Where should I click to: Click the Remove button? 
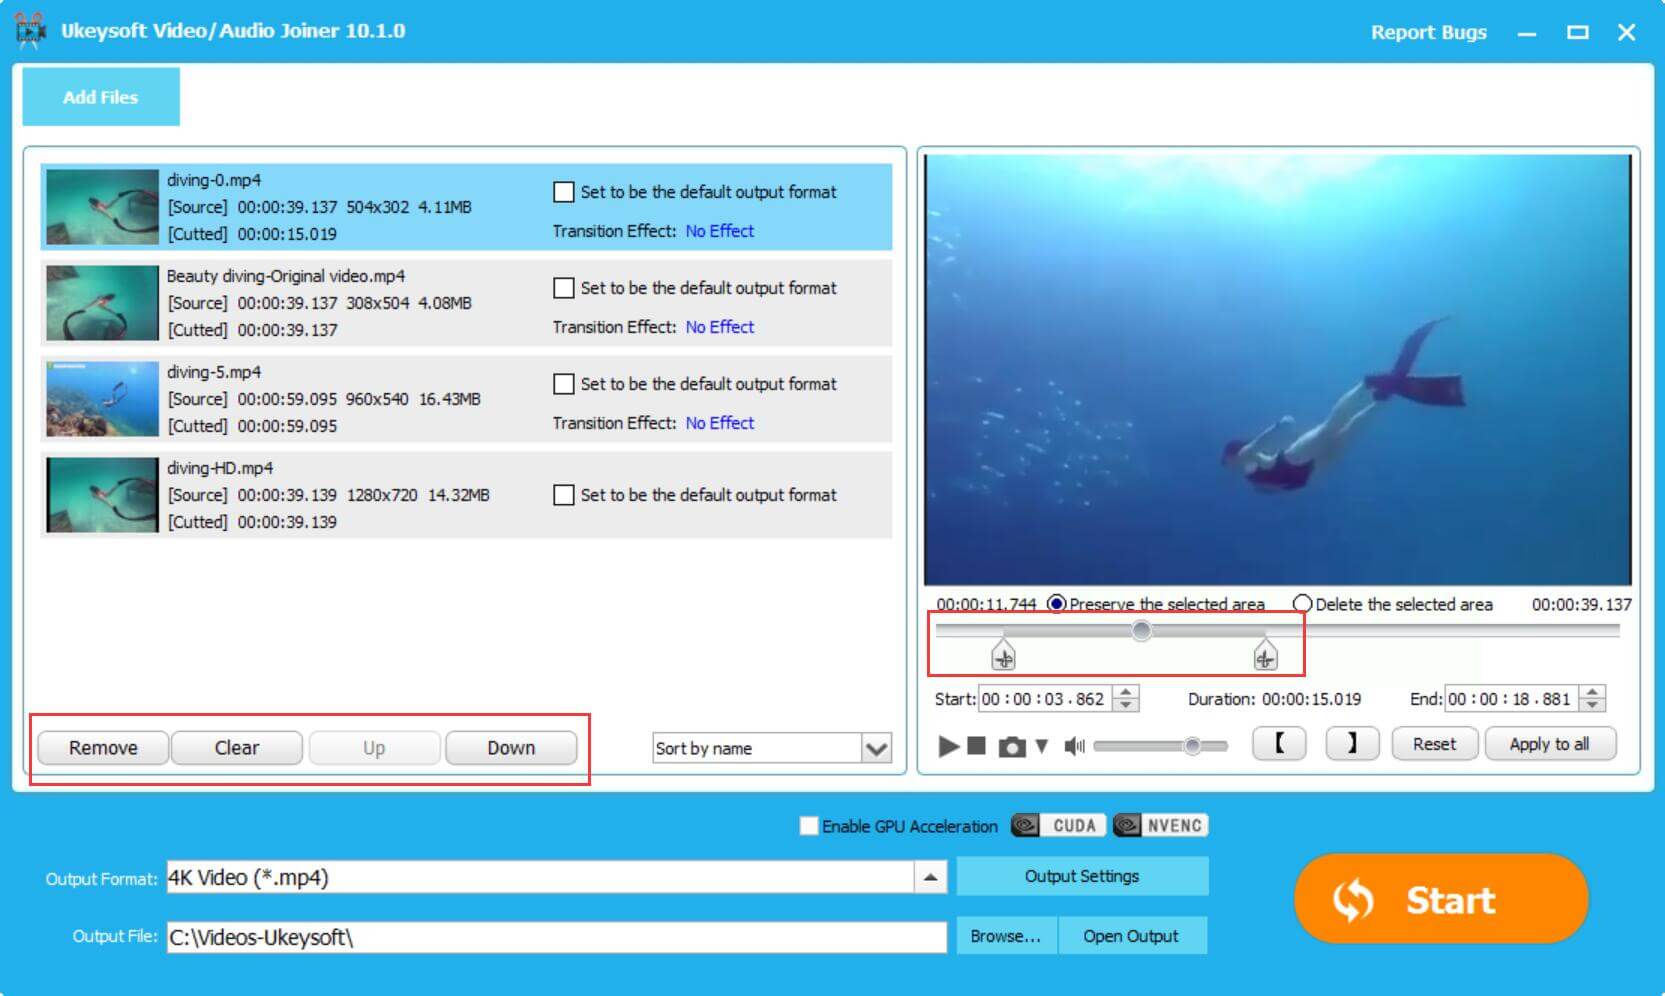coord(103,748)
